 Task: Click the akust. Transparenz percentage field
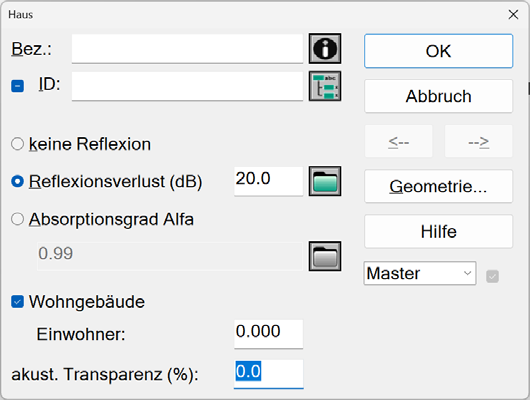tap(268, 374)
